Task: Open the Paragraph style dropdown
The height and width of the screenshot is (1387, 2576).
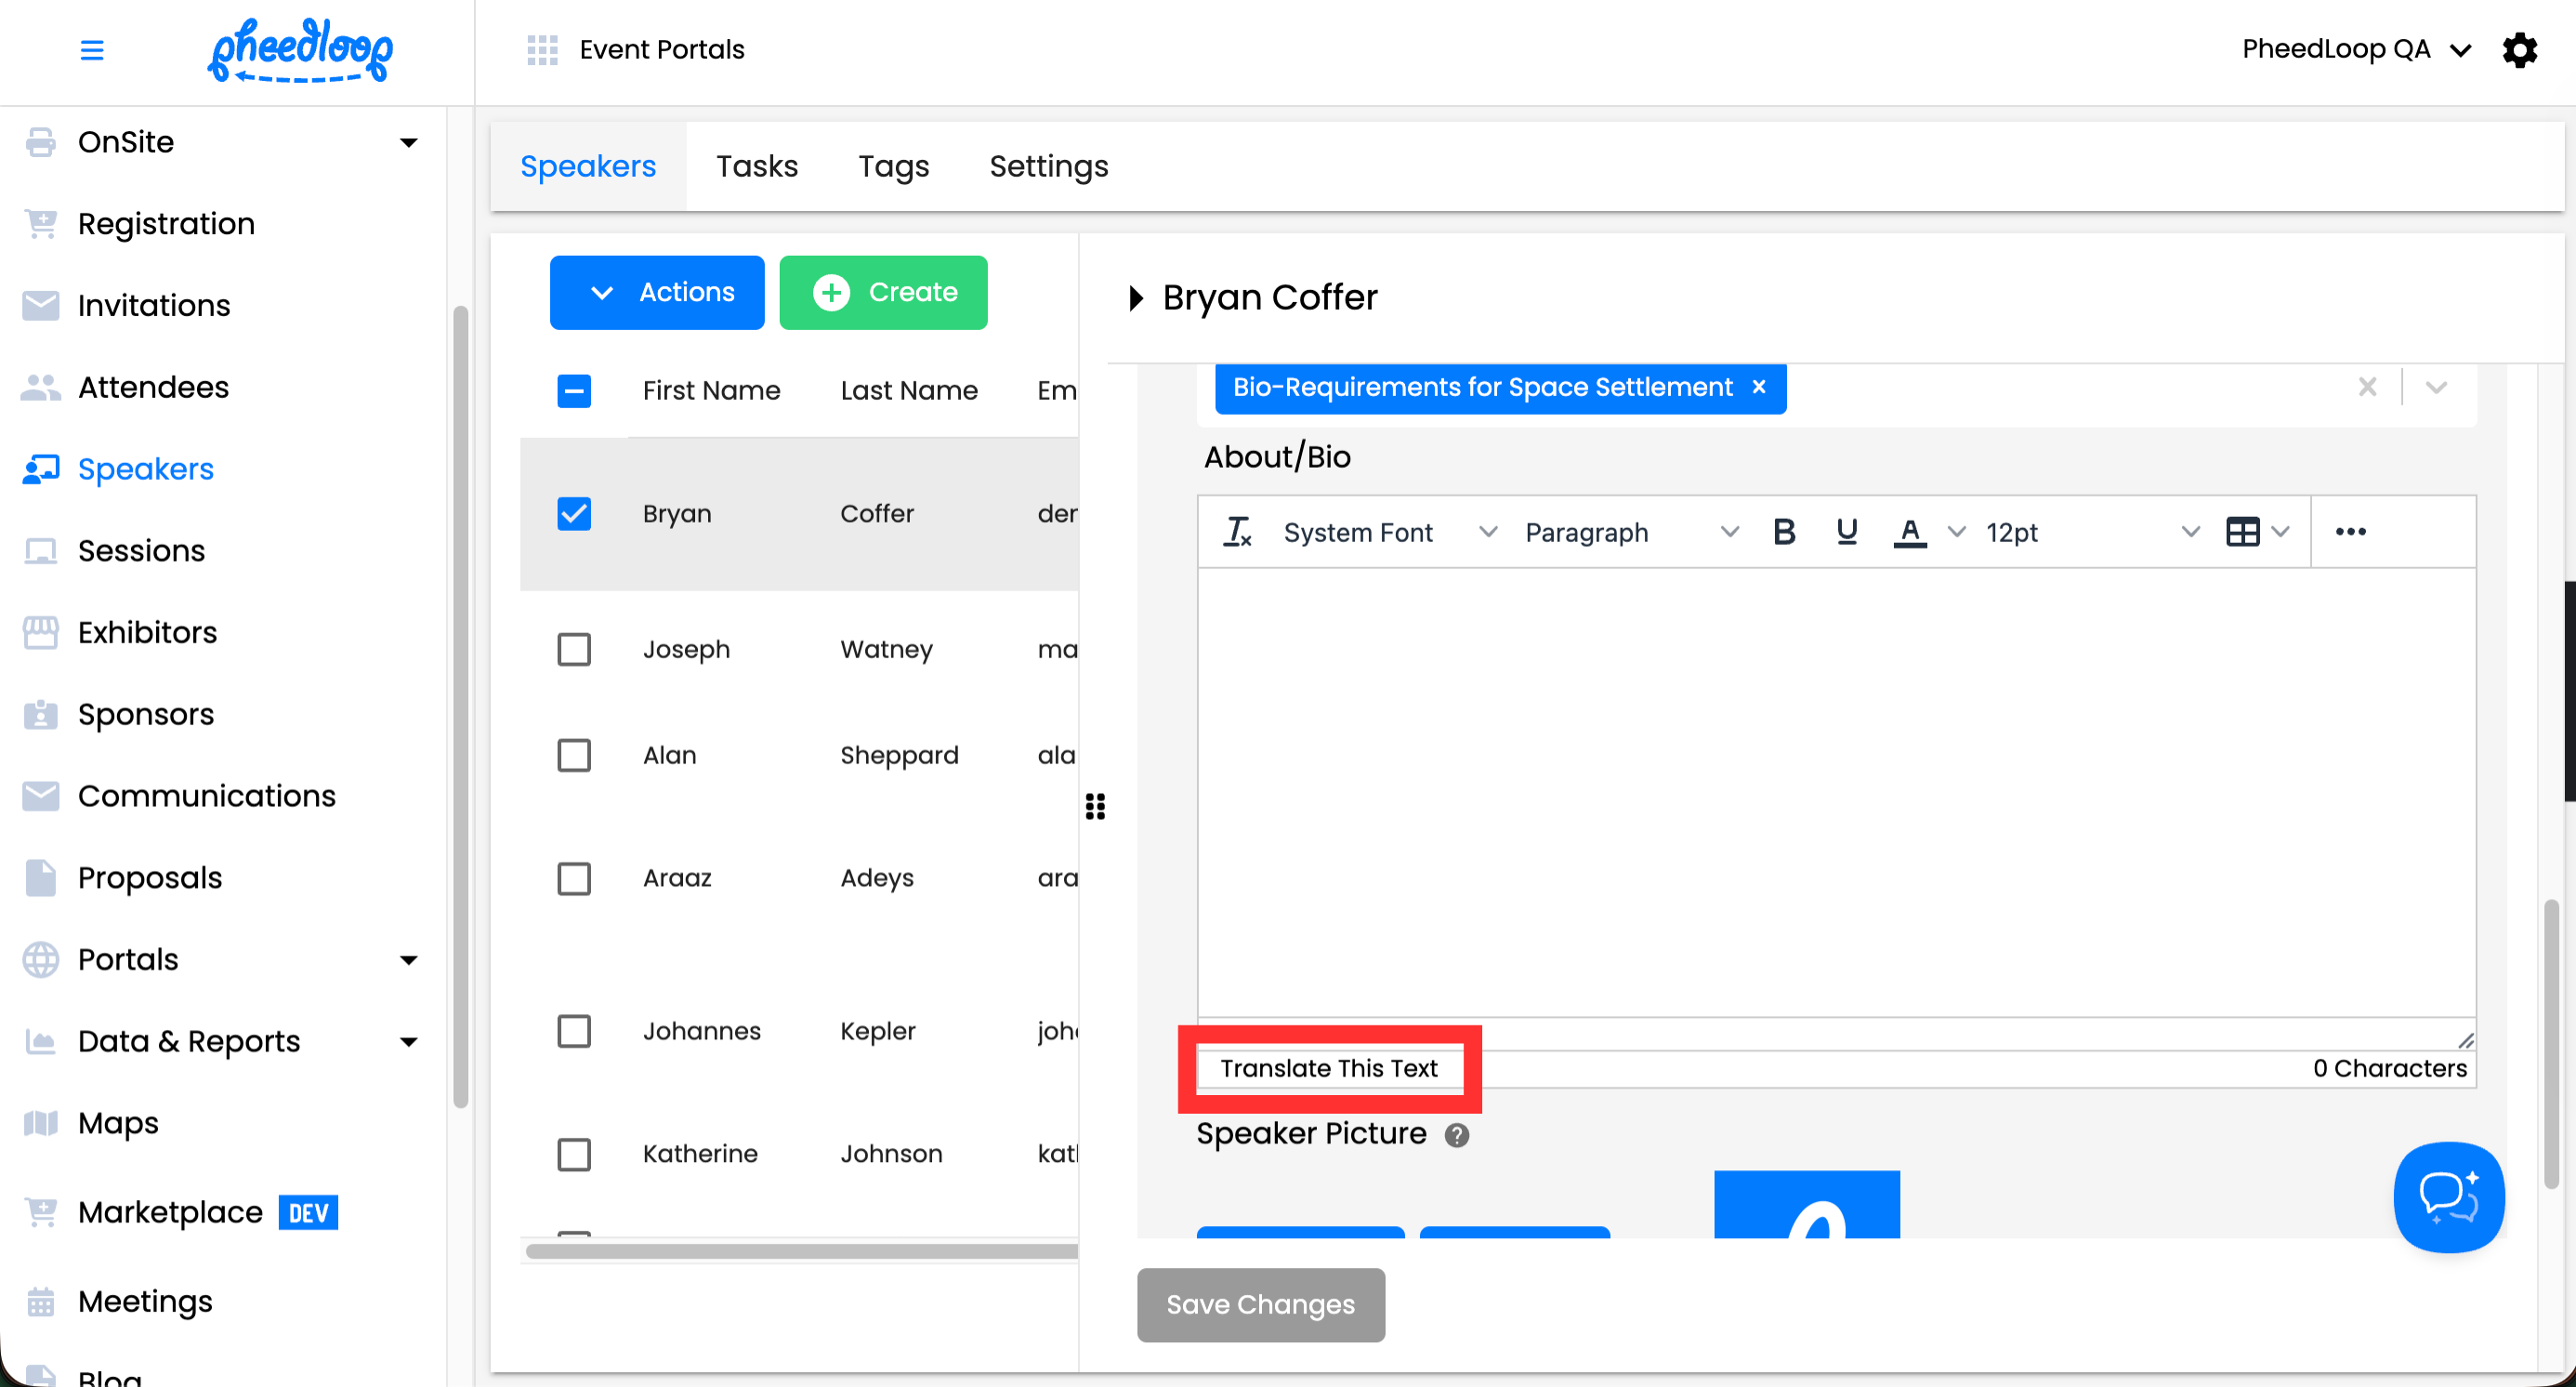Action: tap(1630, 533)
